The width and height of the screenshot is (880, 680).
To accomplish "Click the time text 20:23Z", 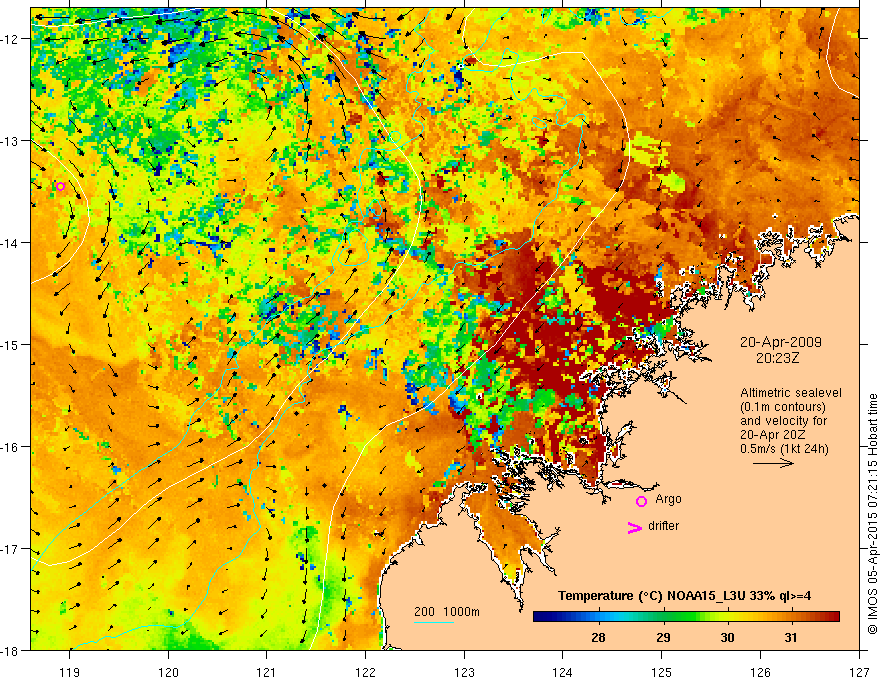I will (777, 358).
